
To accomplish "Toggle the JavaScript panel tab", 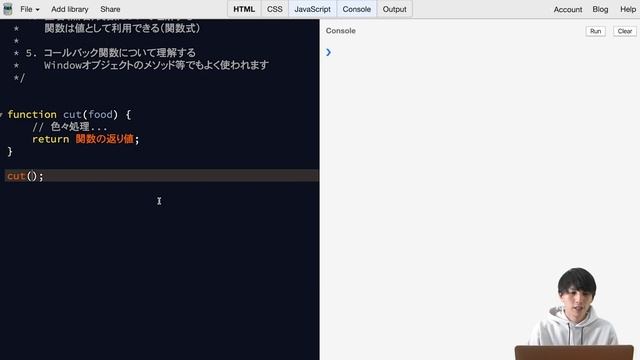I will click(313, 9).
